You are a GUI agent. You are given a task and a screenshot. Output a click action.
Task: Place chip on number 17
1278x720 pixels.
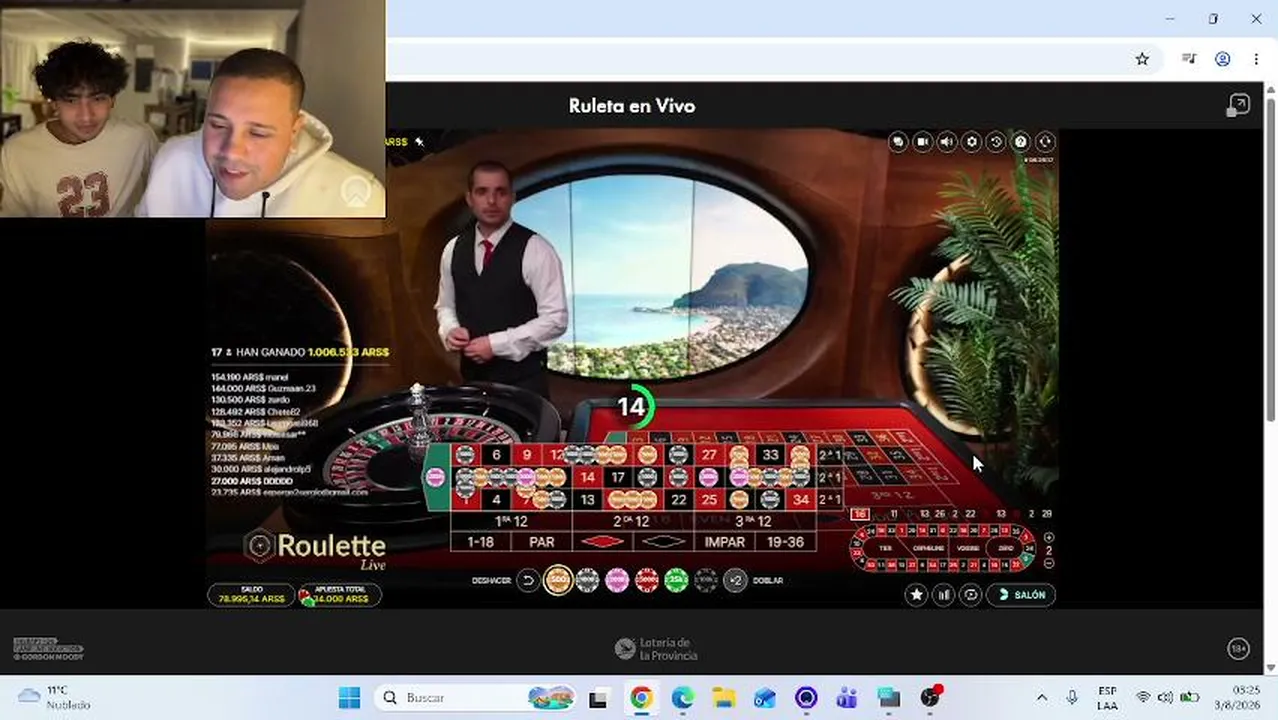(x=618, y=478)
